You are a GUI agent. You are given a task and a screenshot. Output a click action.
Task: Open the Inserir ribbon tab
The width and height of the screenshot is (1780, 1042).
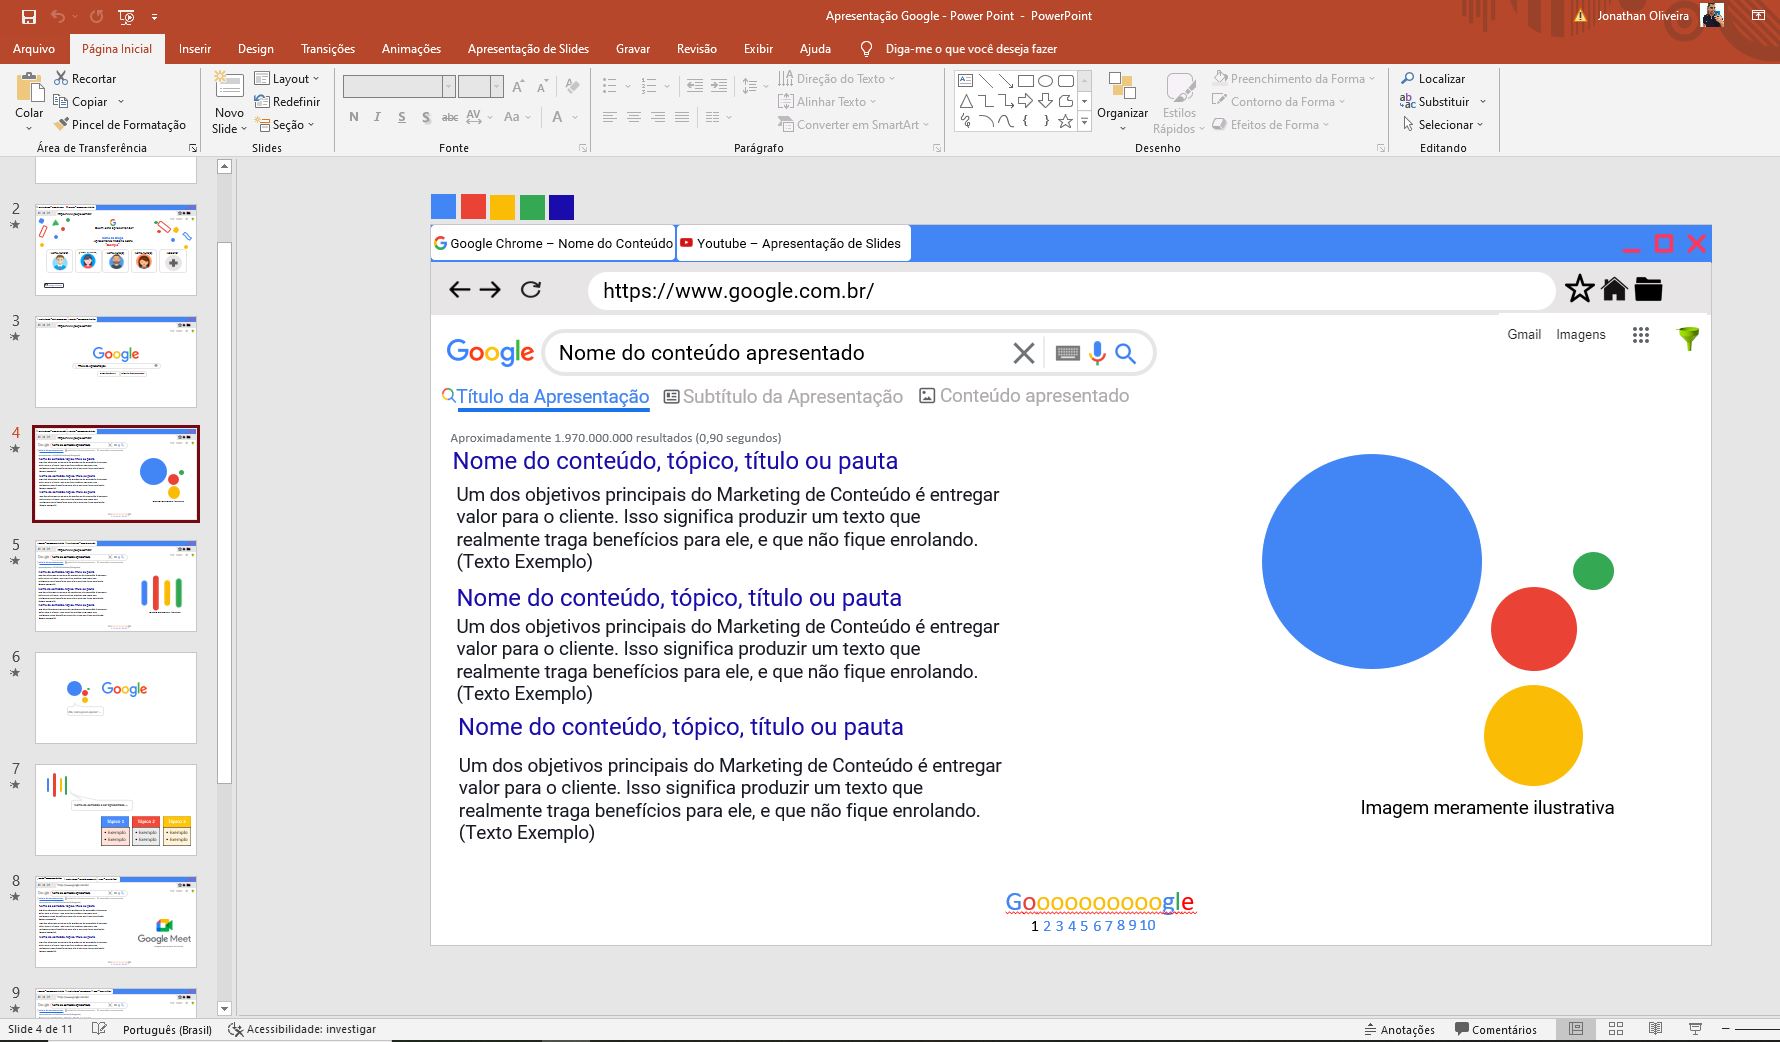195,49
